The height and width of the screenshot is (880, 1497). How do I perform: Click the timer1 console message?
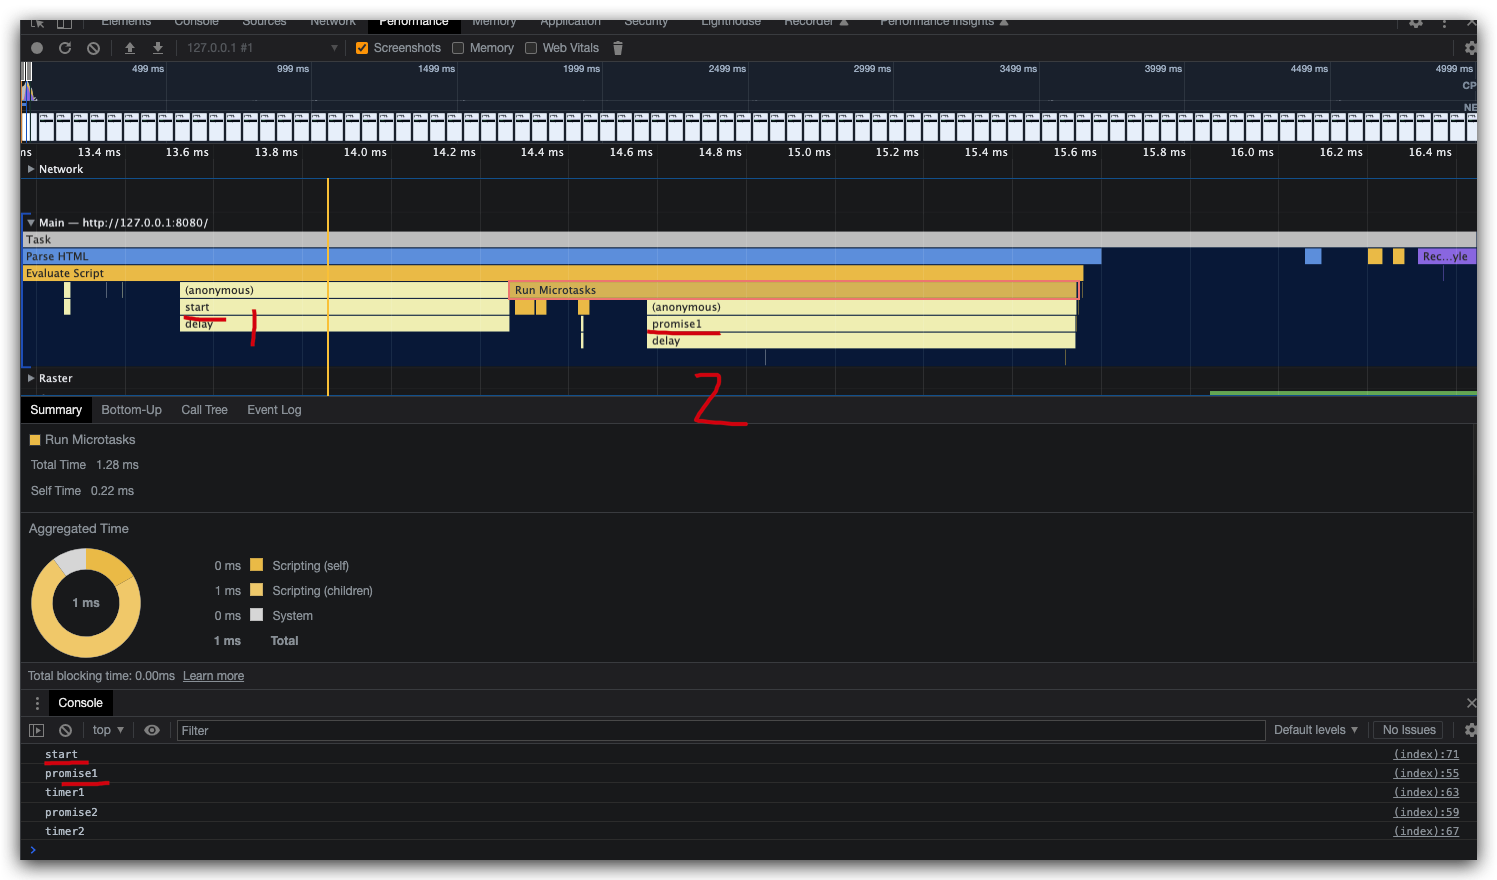65,793
